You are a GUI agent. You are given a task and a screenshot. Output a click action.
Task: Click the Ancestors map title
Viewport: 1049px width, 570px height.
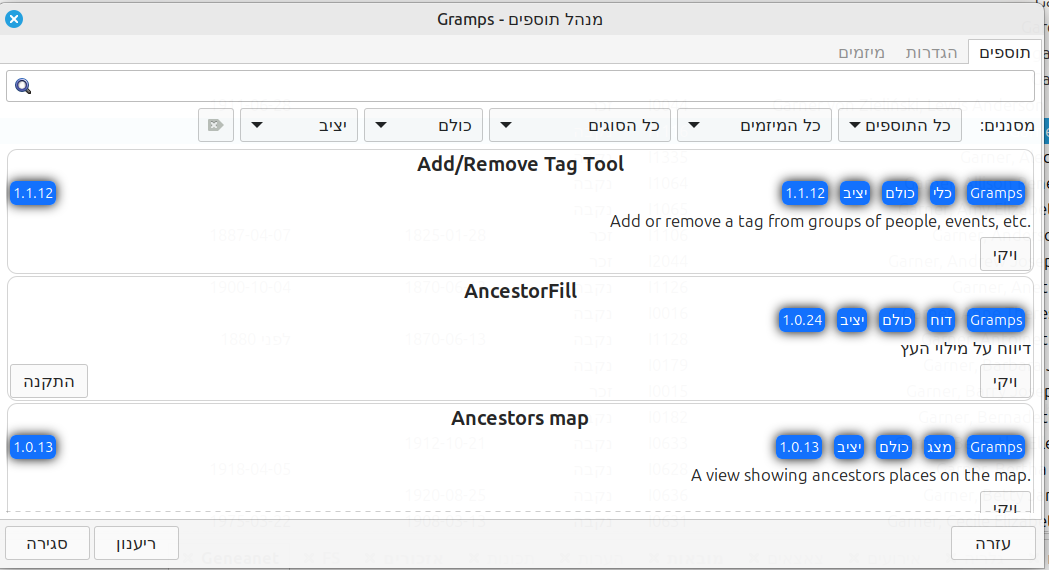(x=520, y=419)
